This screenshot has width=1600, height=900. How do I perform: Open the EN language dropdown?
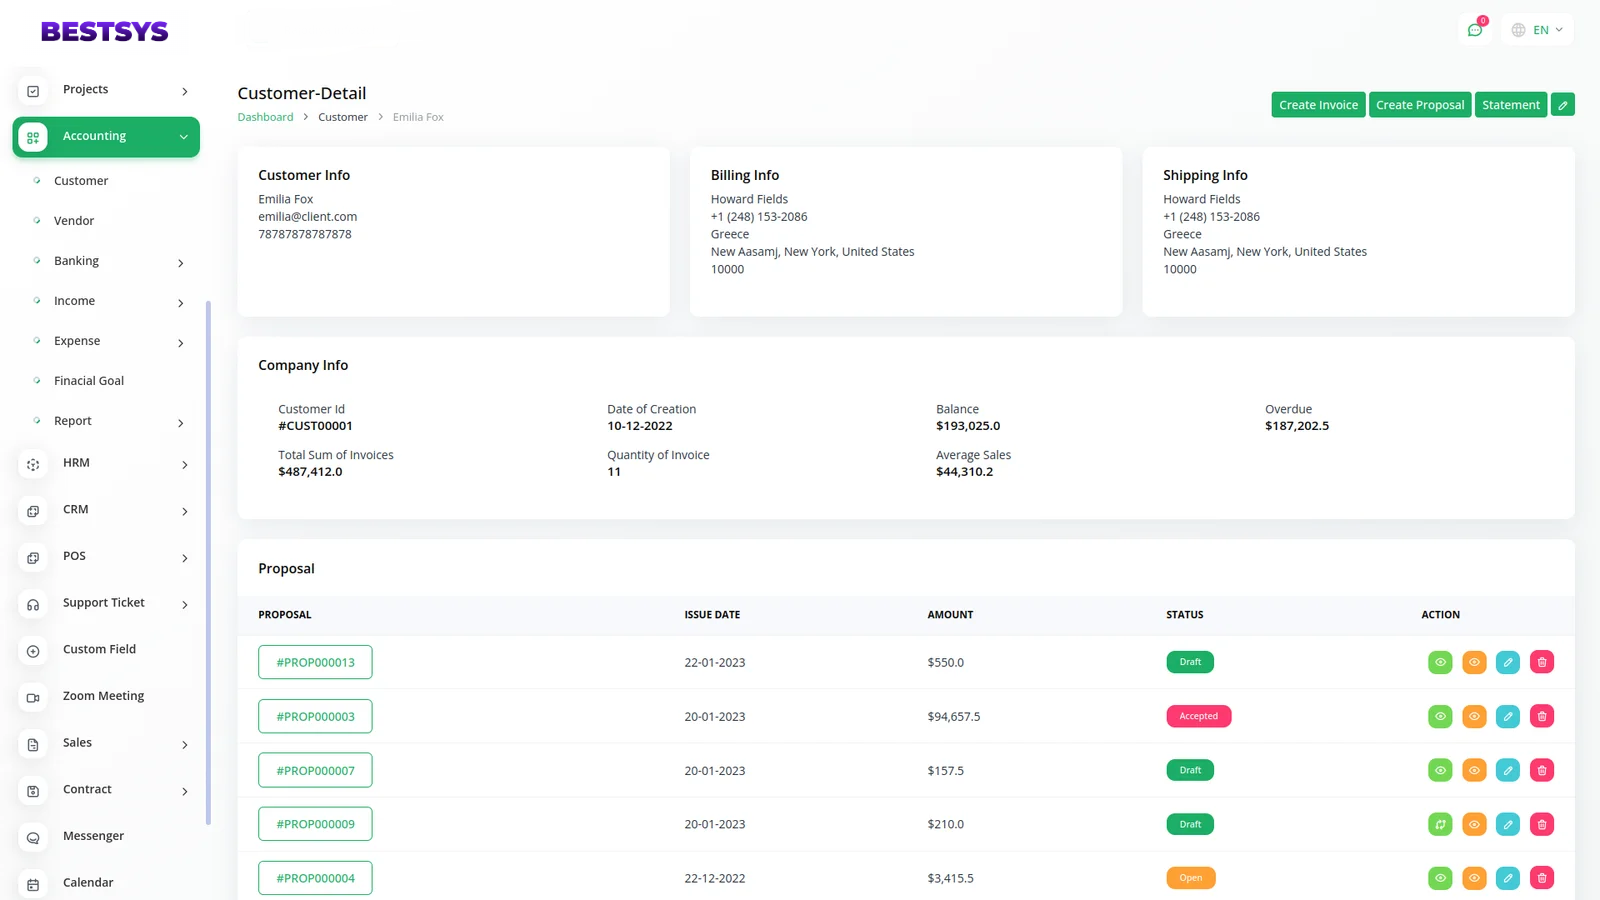pos(1537,30)
